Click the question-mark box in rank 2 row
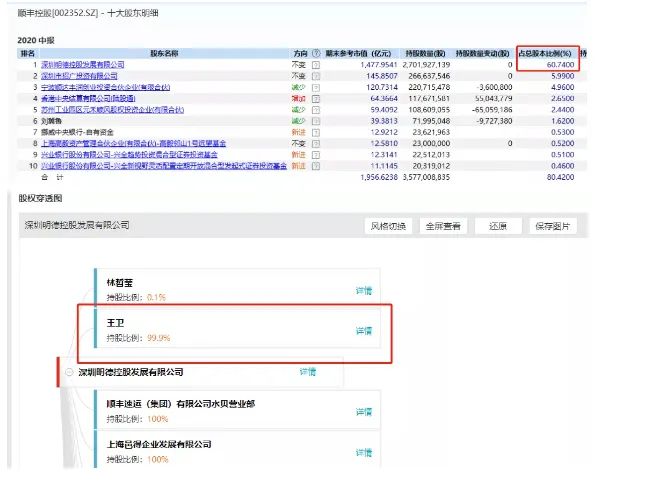This screenshot has width=649, height=487. point(316,76)
